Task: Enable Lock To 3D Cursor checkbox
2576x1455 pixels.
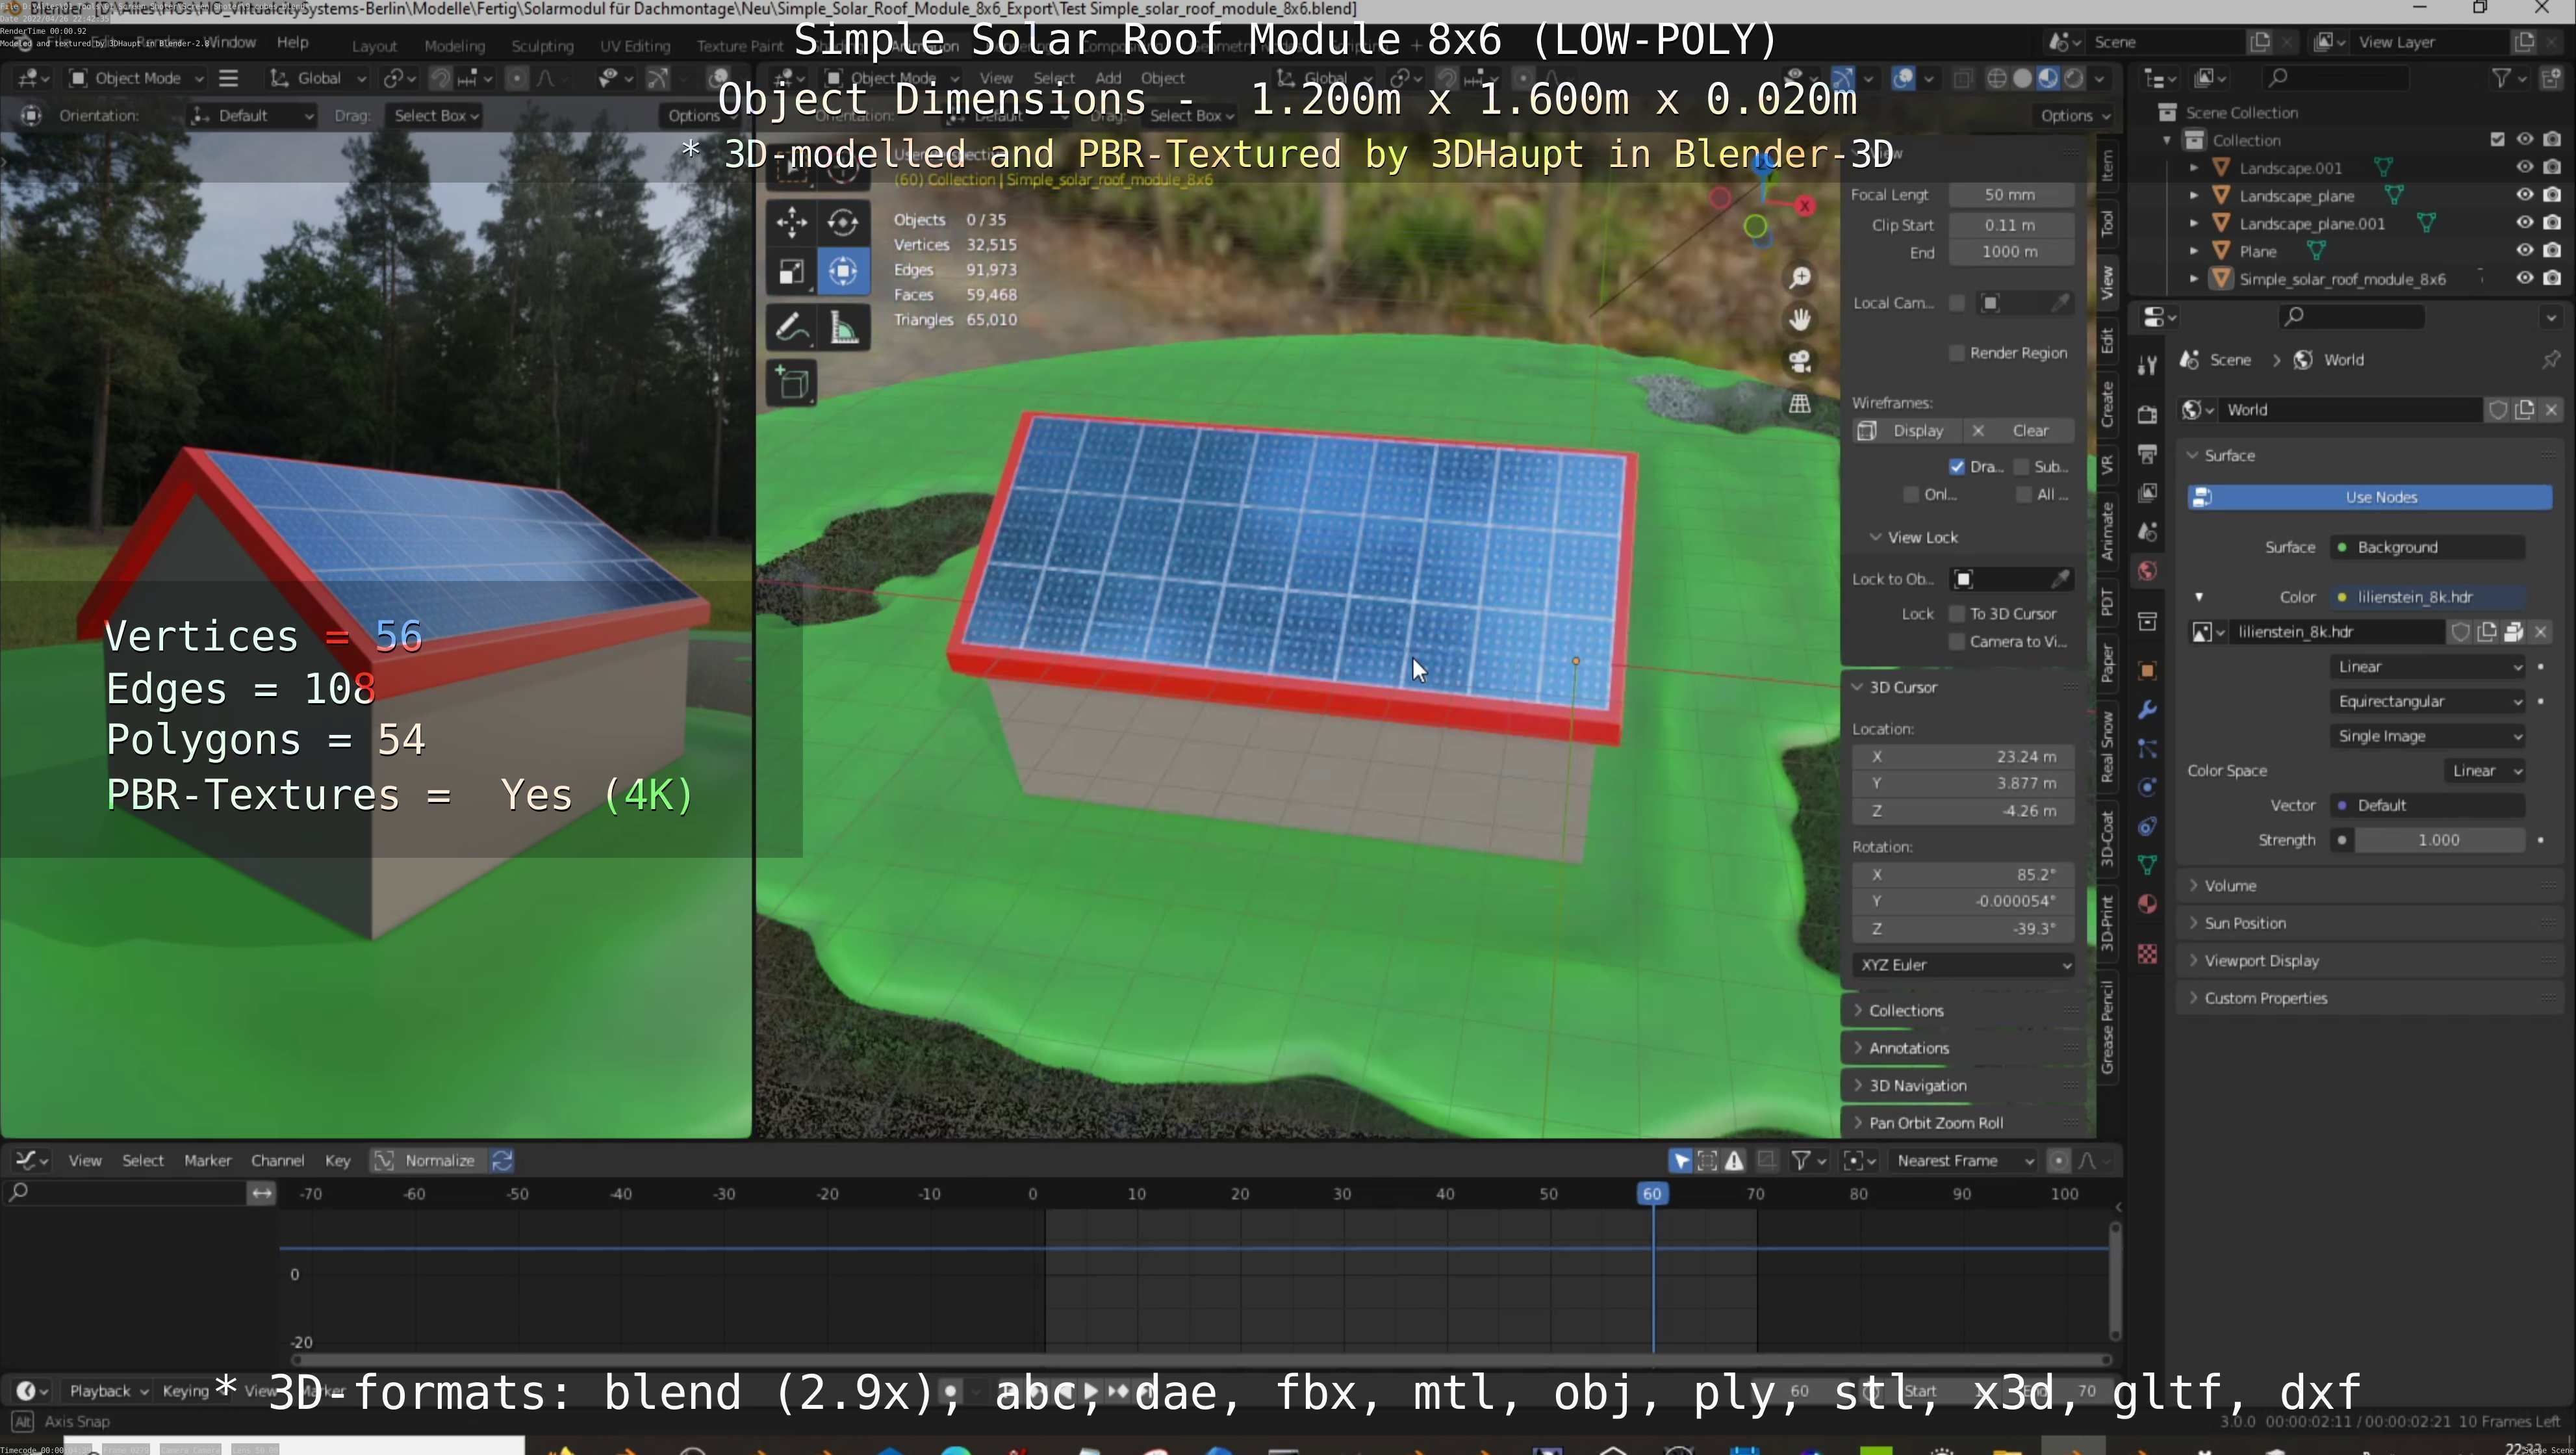Action: (x=1956, y=614)
